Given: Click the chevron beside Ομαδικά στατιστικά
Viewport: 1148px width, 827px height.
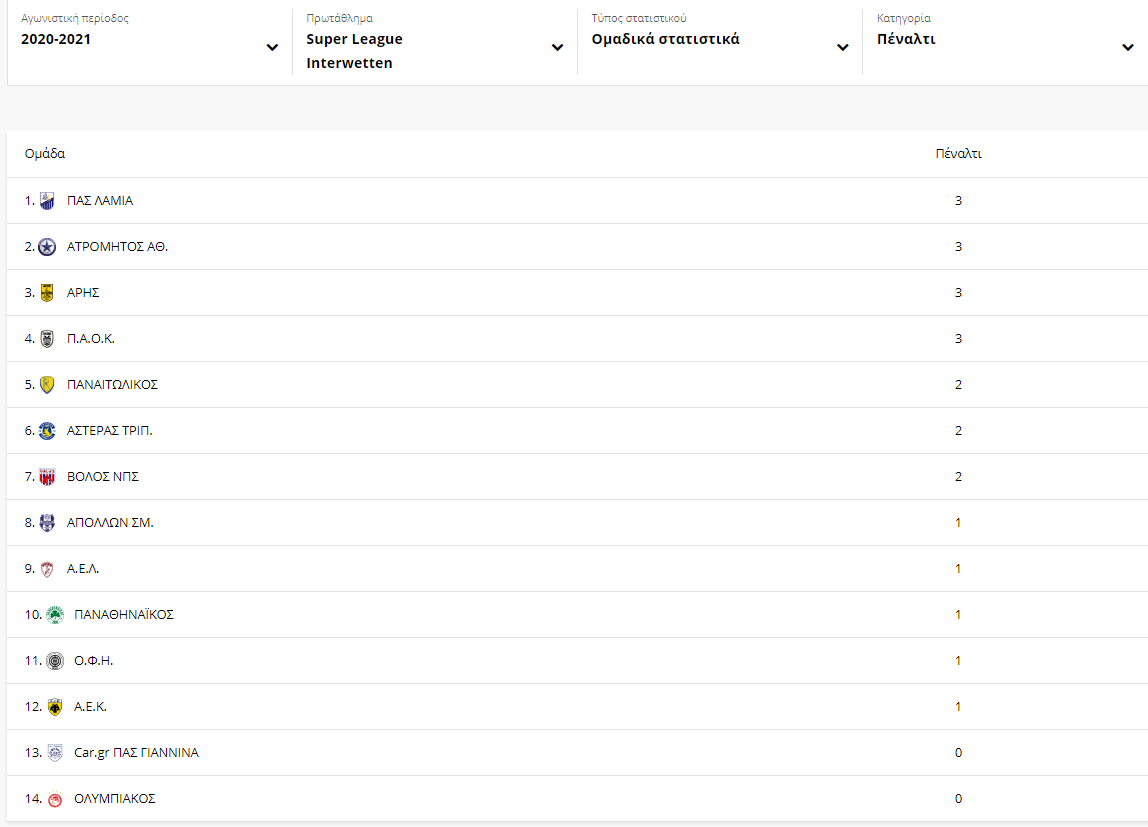Looking at the screenshot, I should (843, 48).
